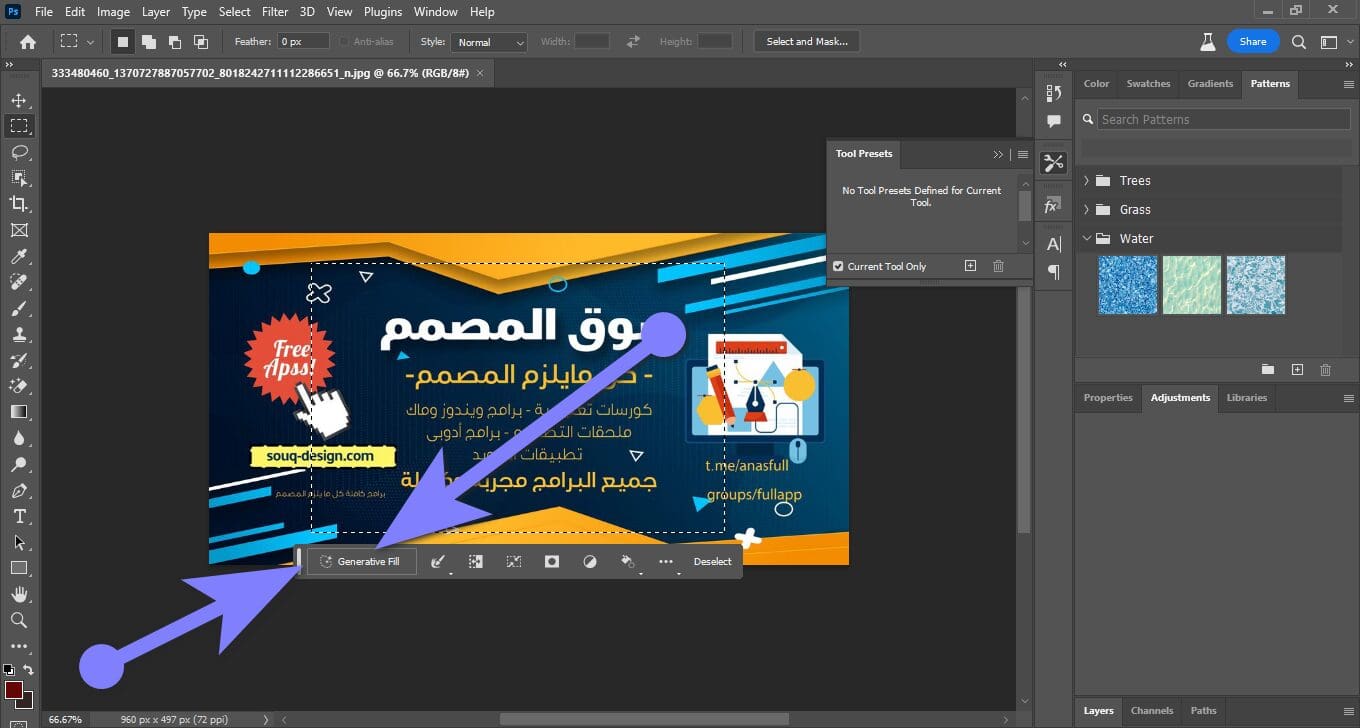Select the Dodge tool

(19, 464)
